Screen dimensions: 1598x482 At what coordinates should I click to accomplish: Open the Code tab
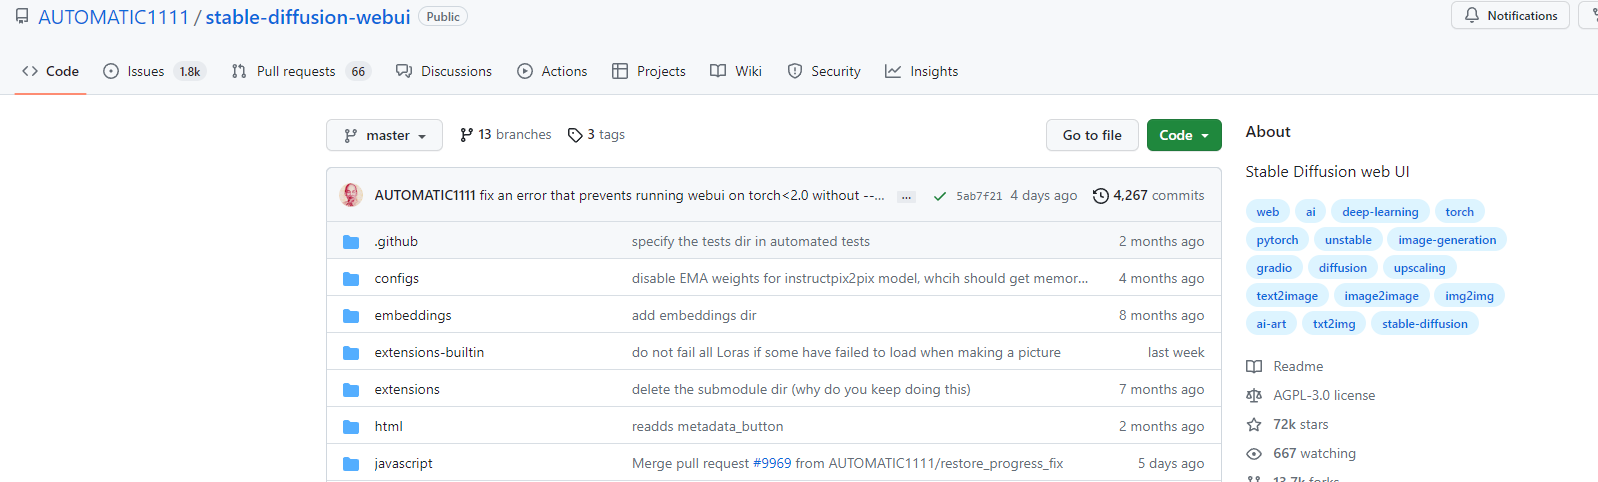point(50,71)
